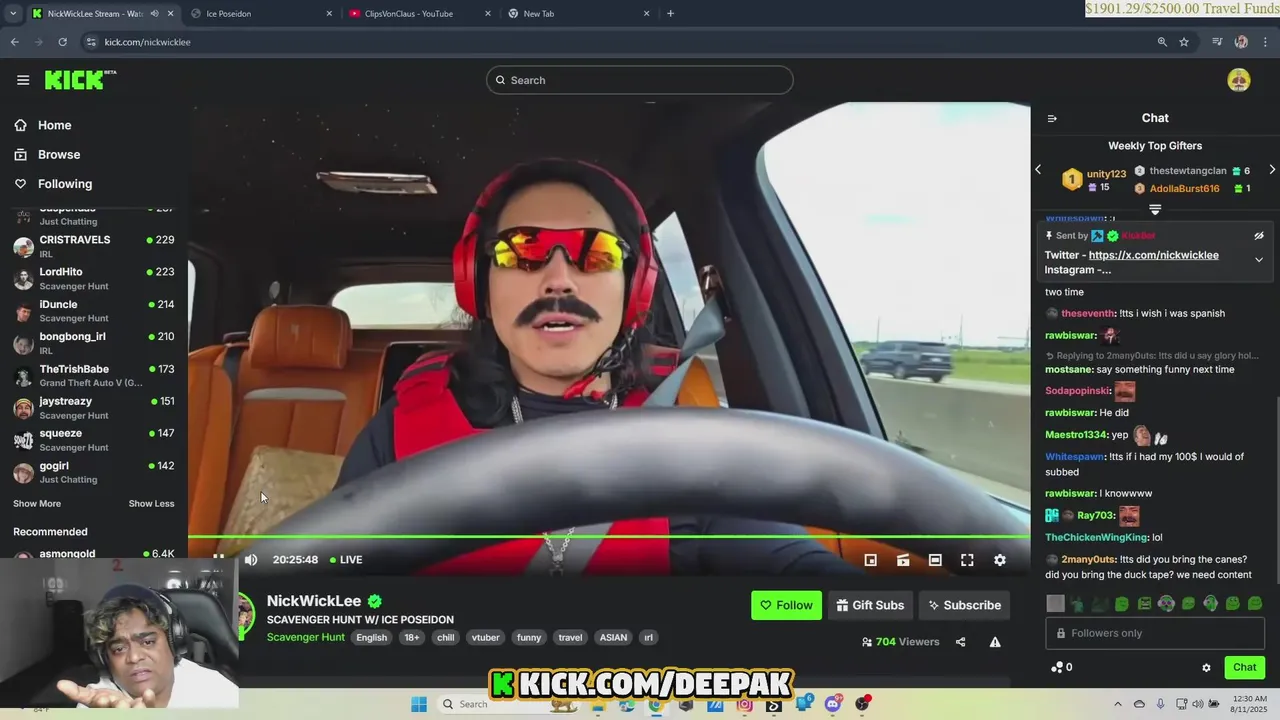Toggle fullscreen video

(967, 560)
